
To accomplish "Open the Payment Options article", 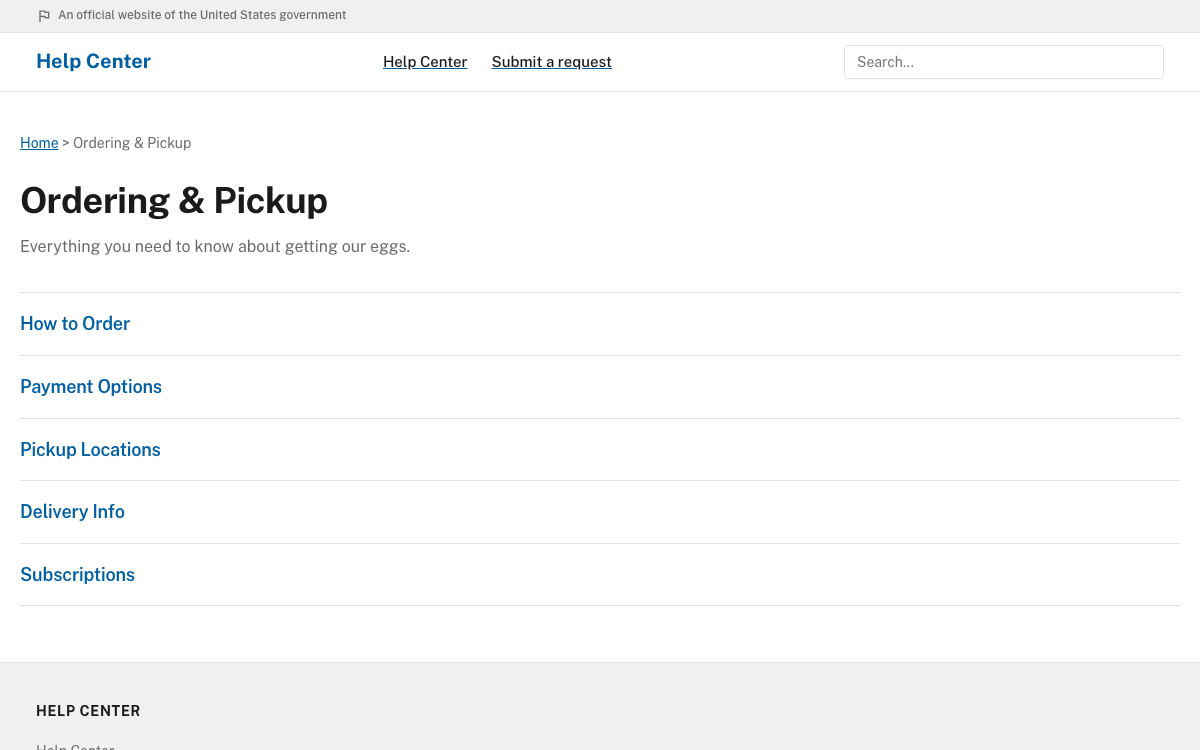I will click(x=91, y=387).
